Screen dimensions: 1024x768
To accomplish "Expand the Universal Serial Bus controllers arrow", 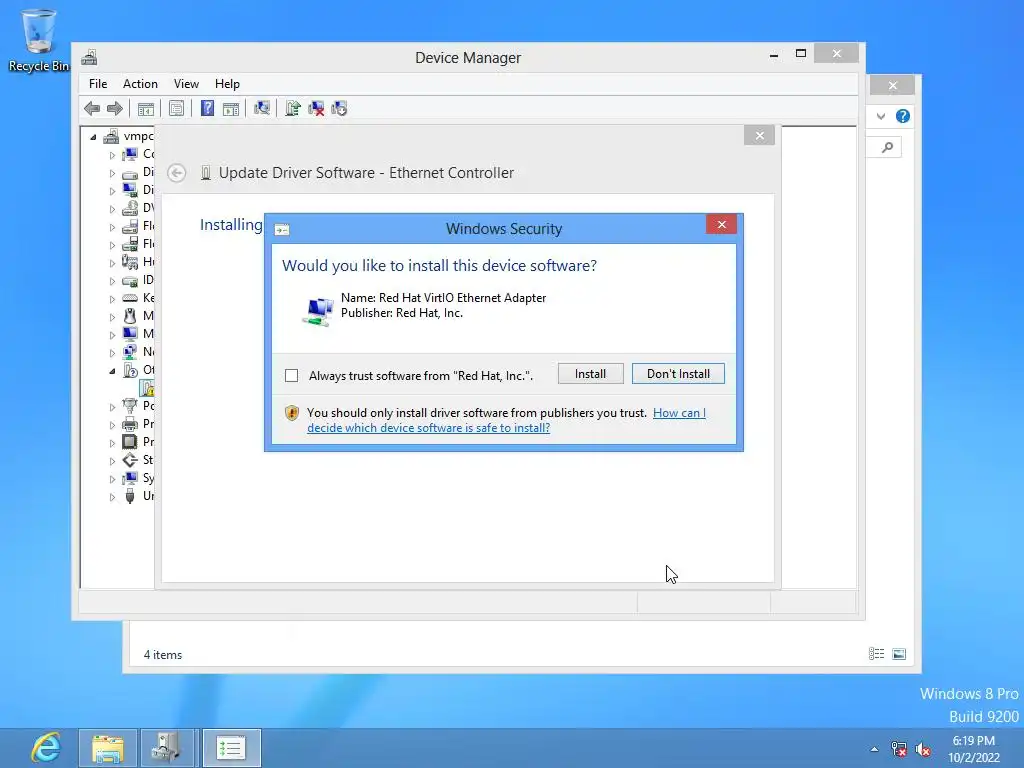I will (112, 497).
